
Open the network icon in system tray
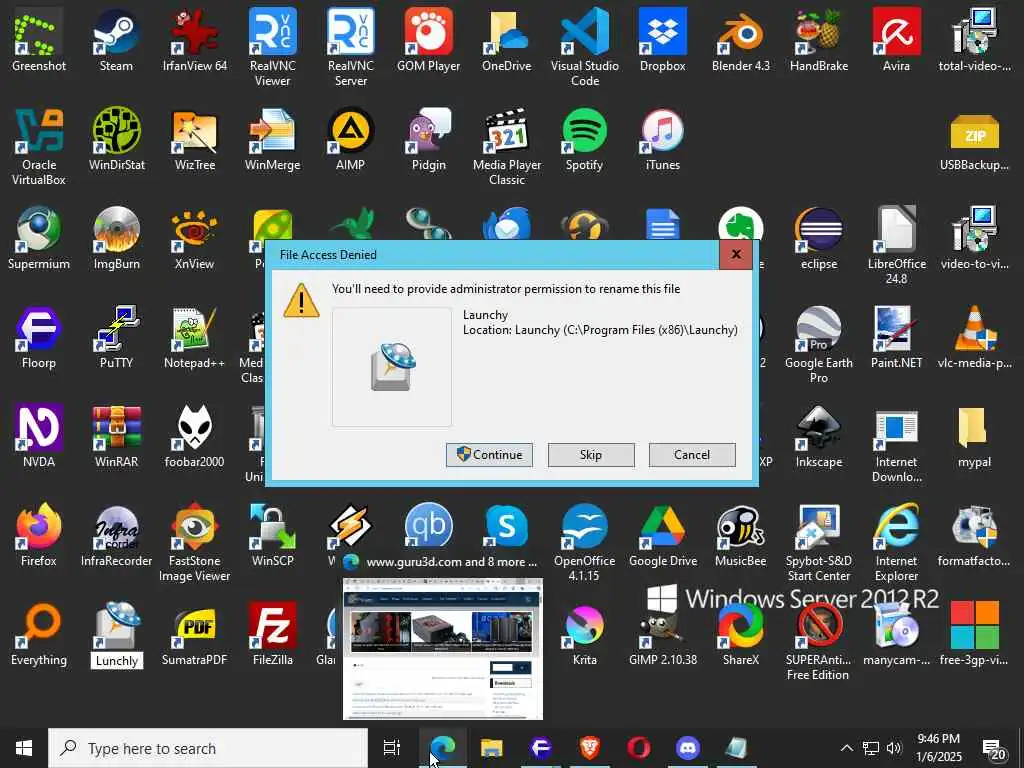click(871, 748)
